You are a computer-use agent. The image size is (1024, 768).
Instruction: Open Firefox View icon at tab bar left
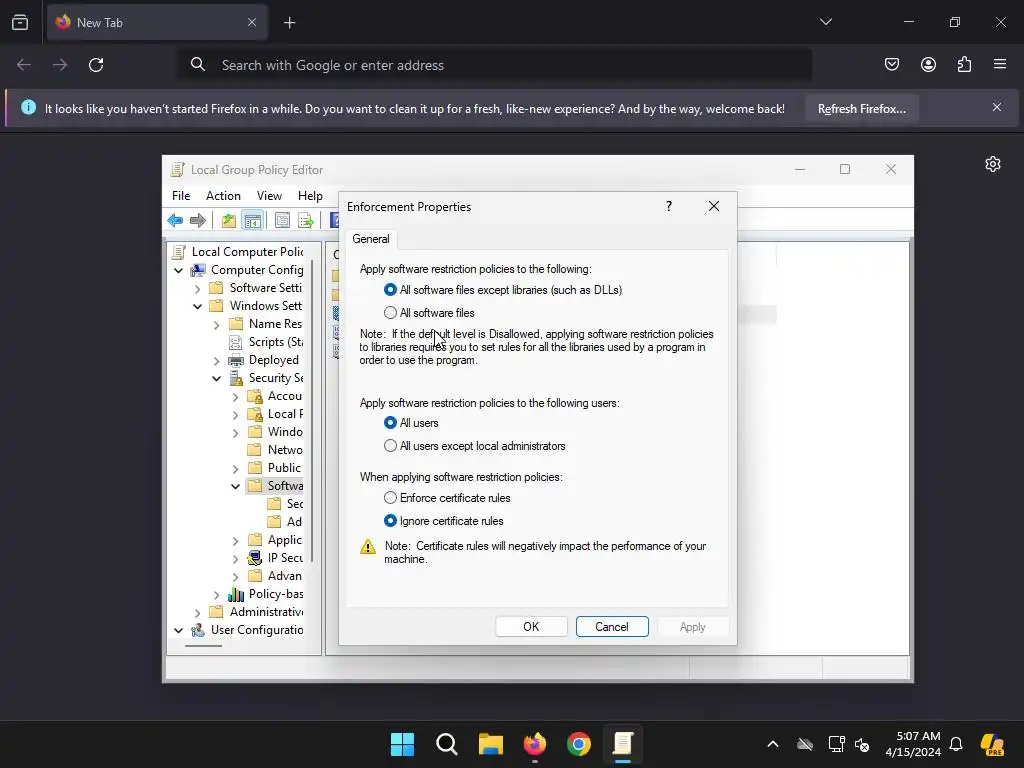[x=20, y=22]
